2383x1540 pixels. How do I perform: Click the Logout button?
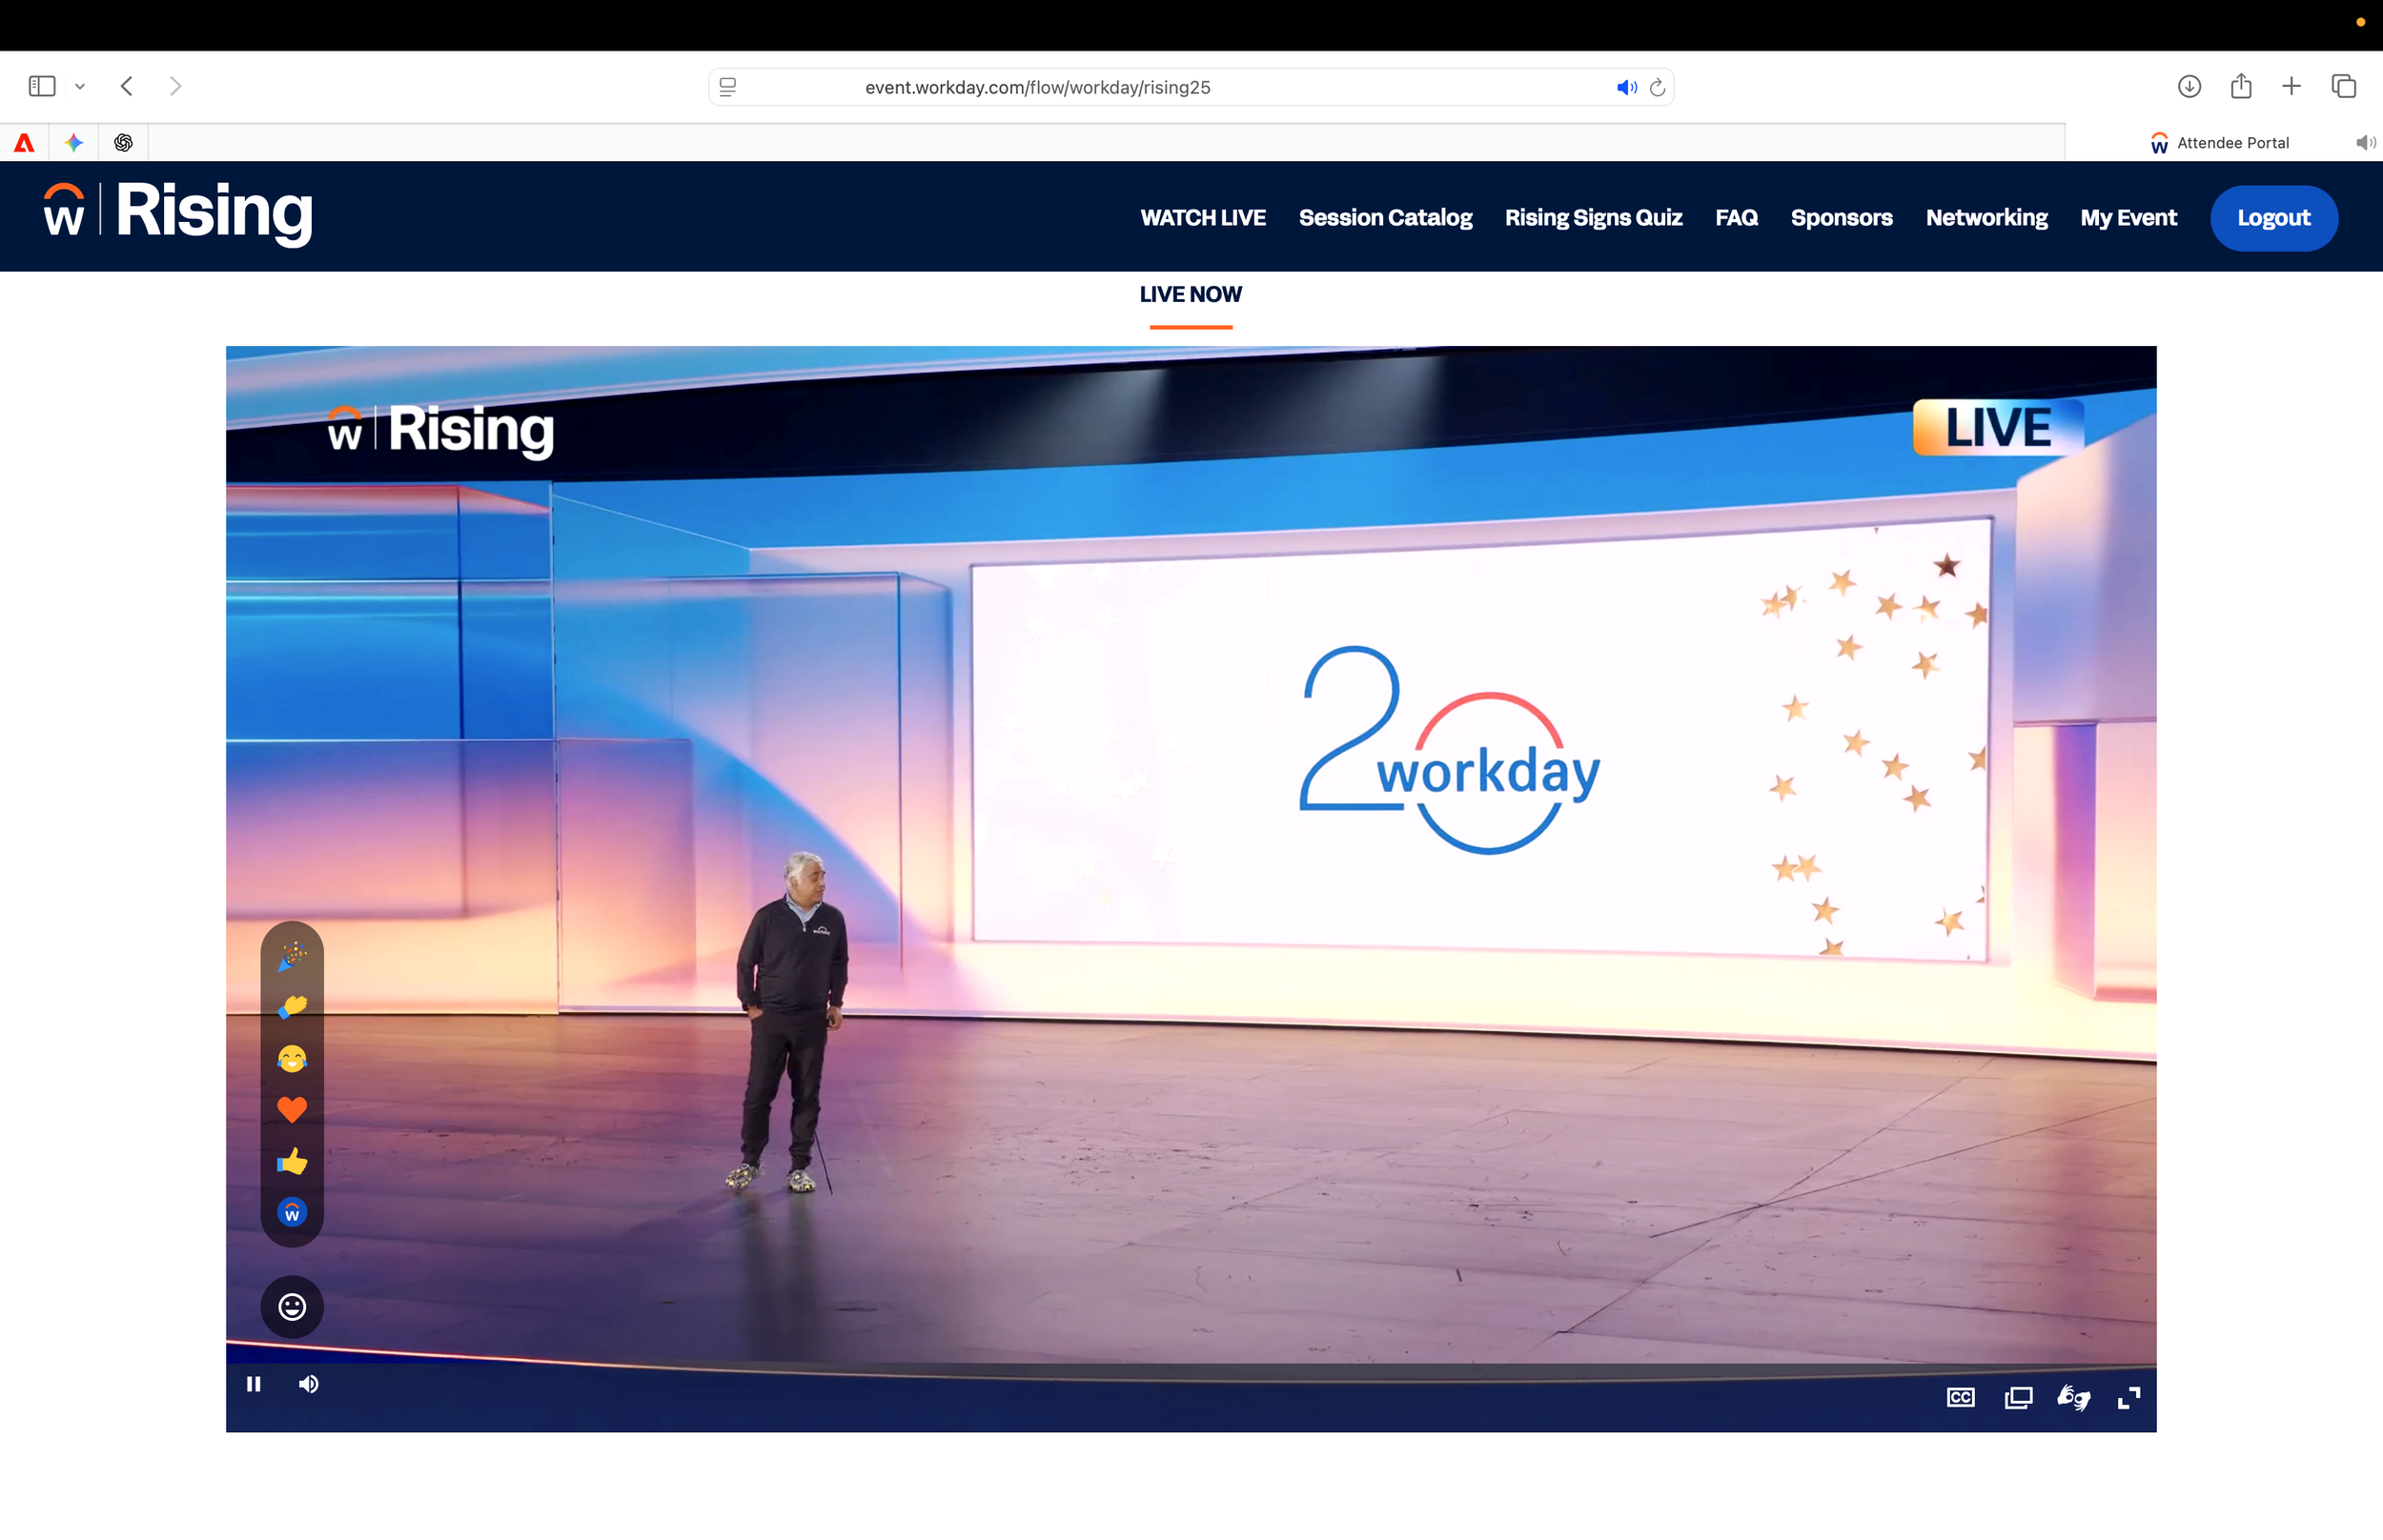[x=2273, y=218]
